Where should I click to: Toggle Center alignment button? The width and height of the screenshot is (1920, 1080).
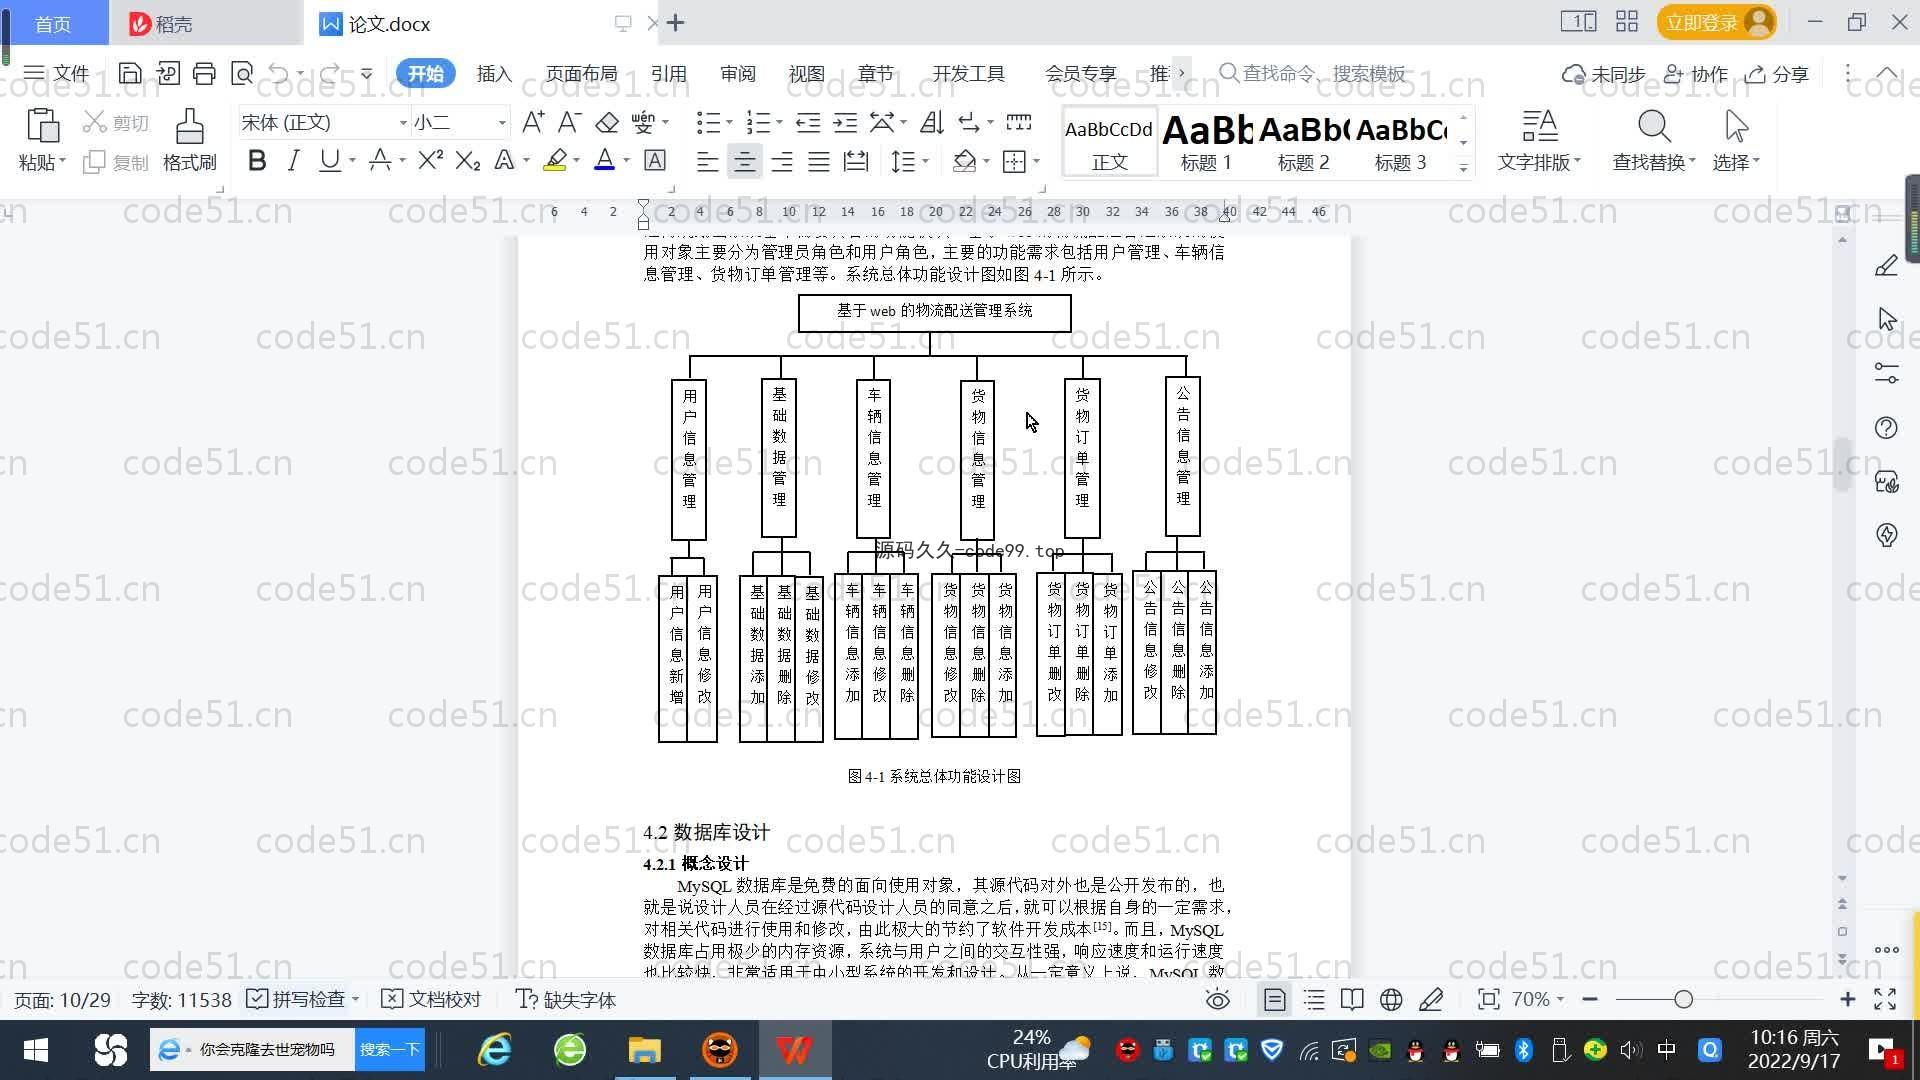(x=744, y=161)
